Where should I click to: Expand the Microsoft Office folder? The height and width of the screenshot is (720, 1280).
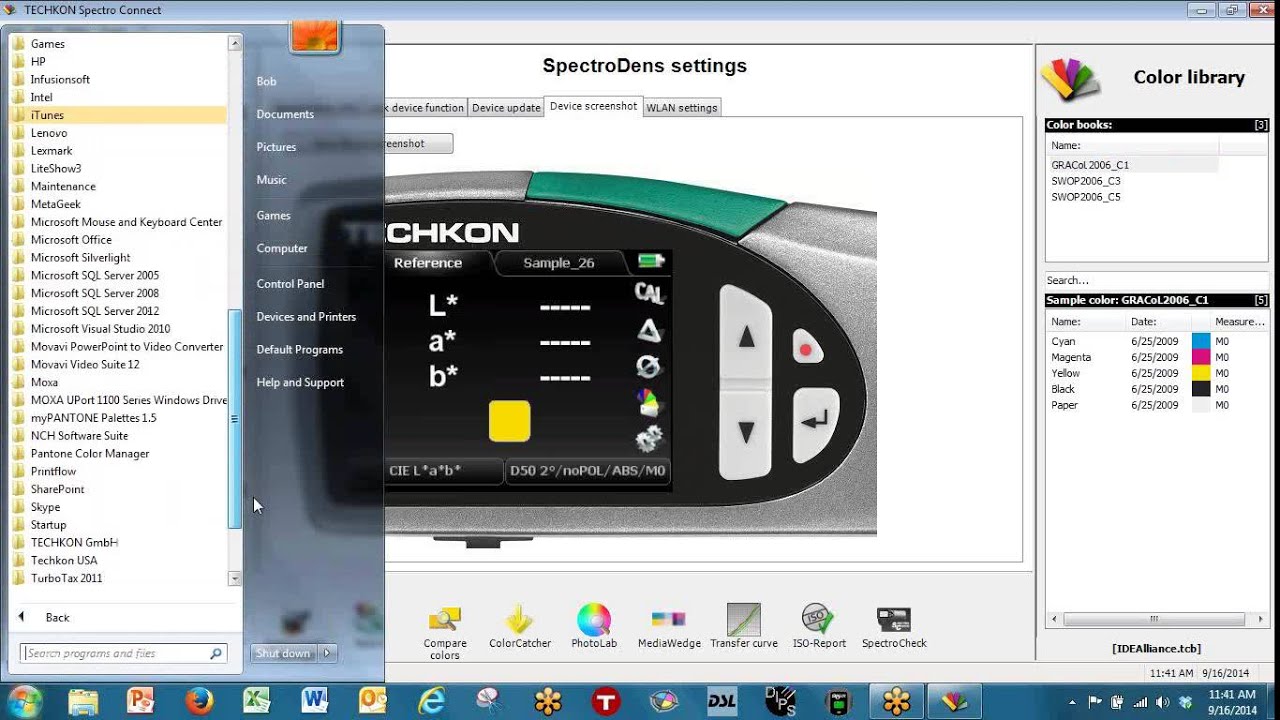point(118,240)
